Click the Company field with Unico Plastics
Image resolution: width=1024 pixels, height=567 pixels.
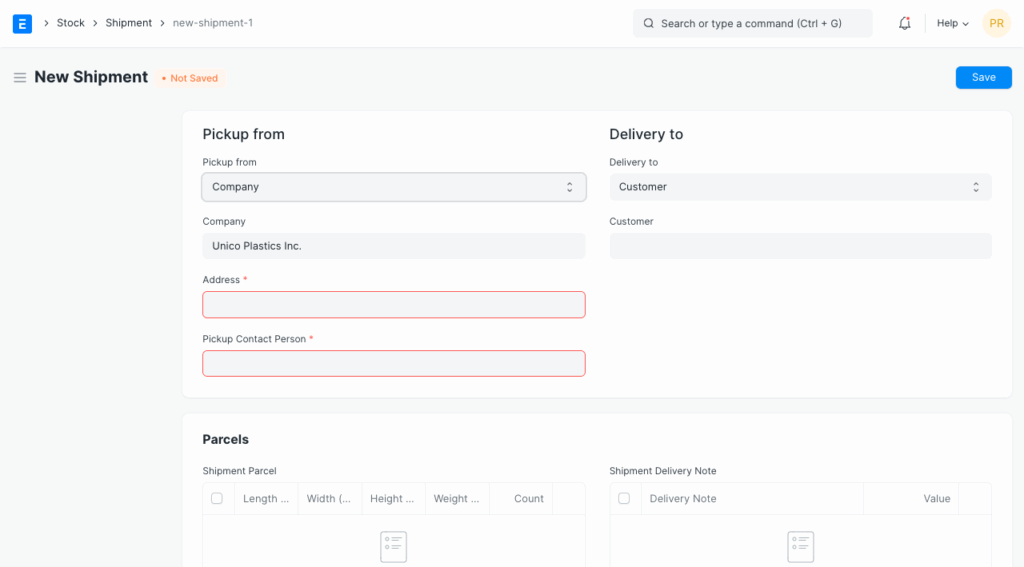tap(393, 246)
